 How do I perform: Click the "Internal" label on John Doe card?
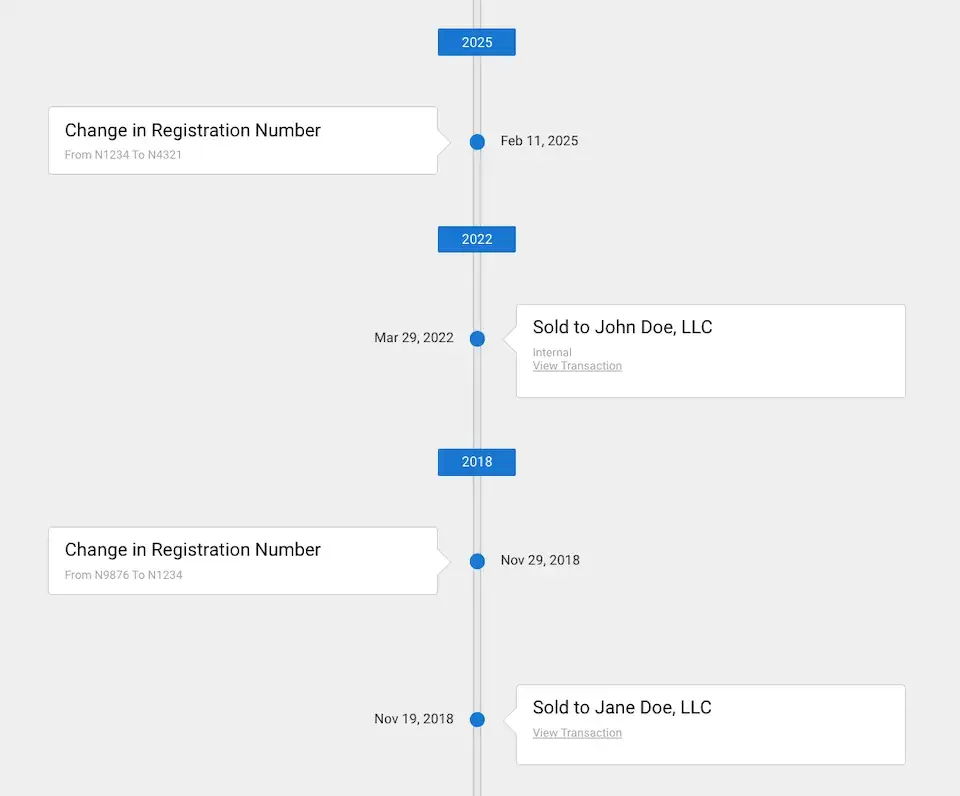click(x=552, y=352)
